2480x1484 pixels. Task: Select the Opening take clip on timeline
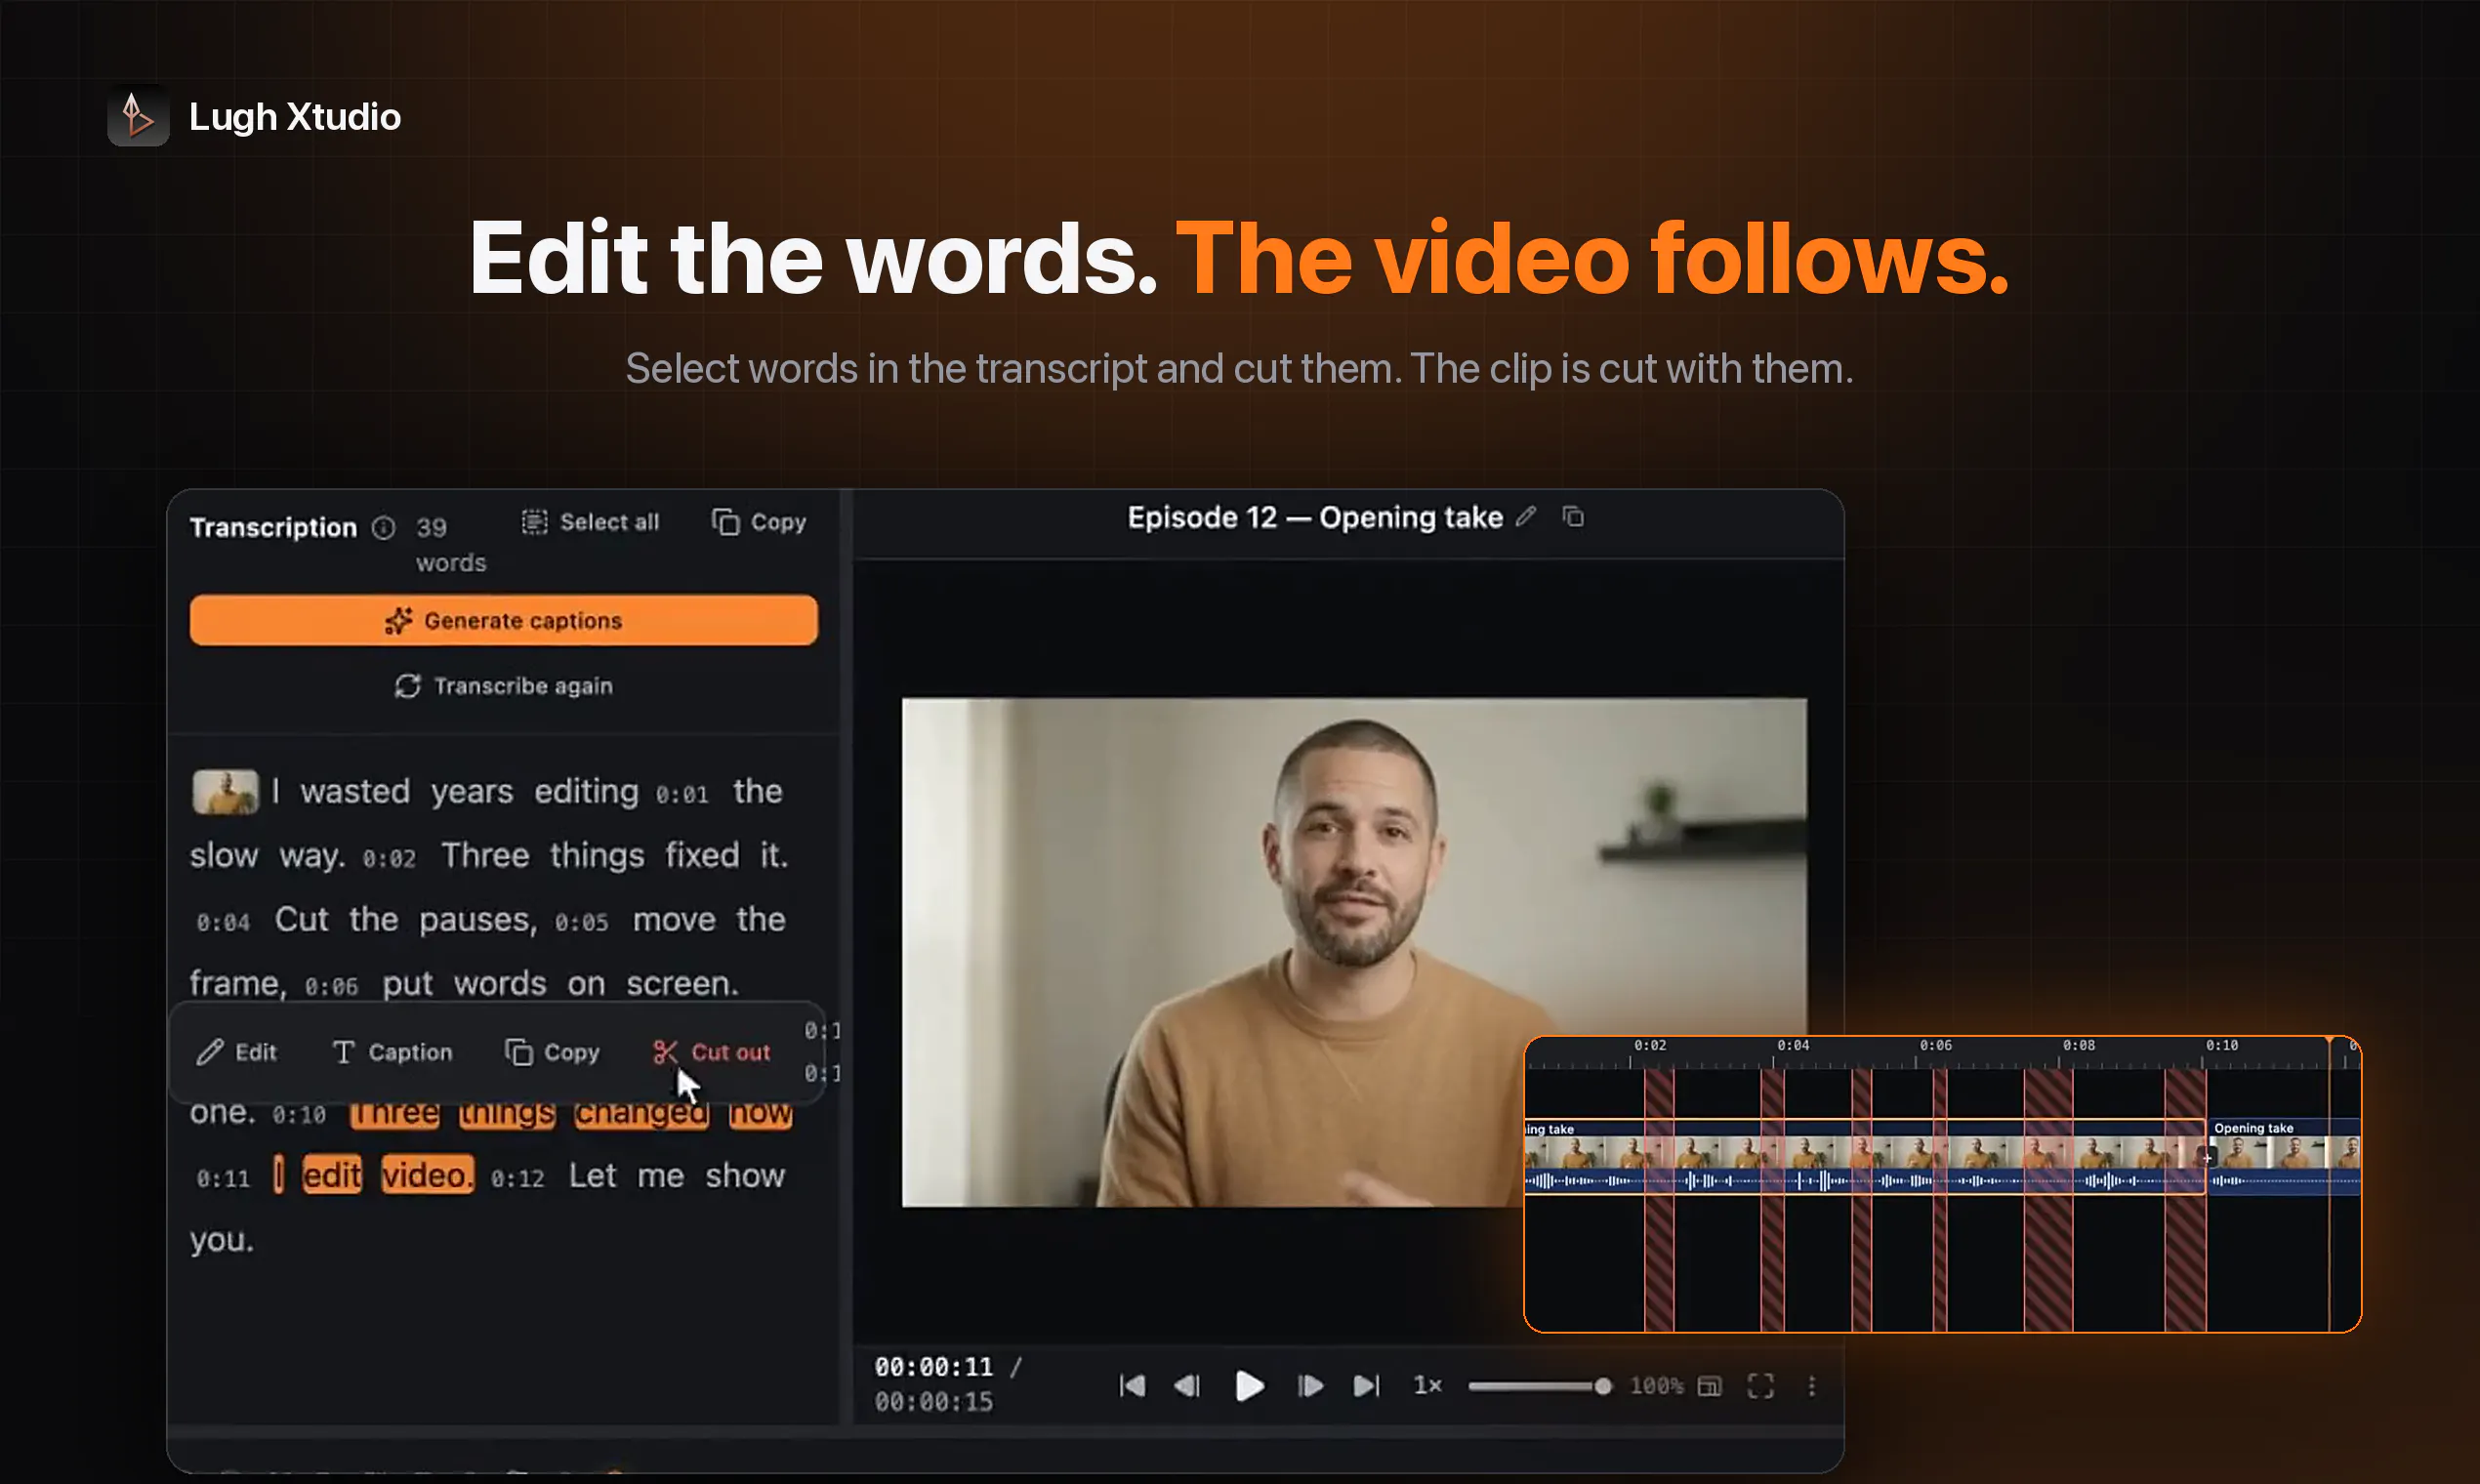pos(2284,1157)
